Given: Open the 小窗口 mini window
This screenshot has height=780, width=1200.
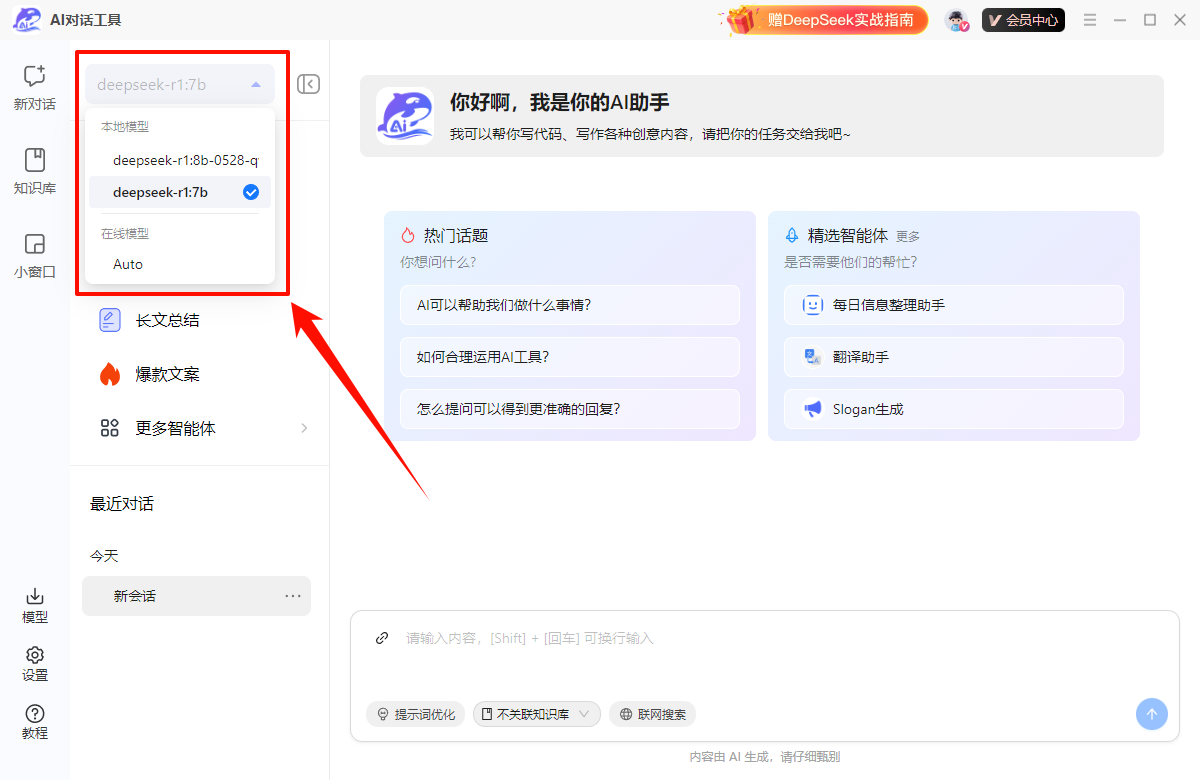Looking at the screenshot, I should pos(35,255).
